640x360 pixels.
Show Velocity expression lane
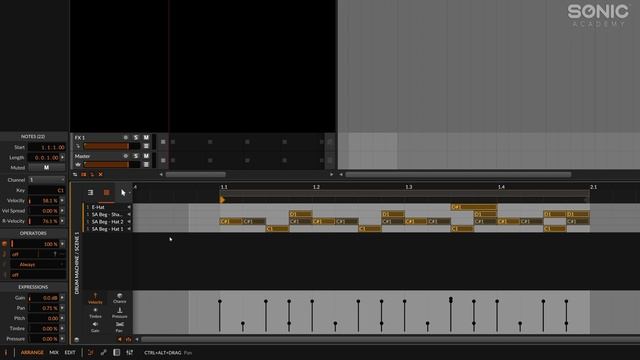(95, 298)
